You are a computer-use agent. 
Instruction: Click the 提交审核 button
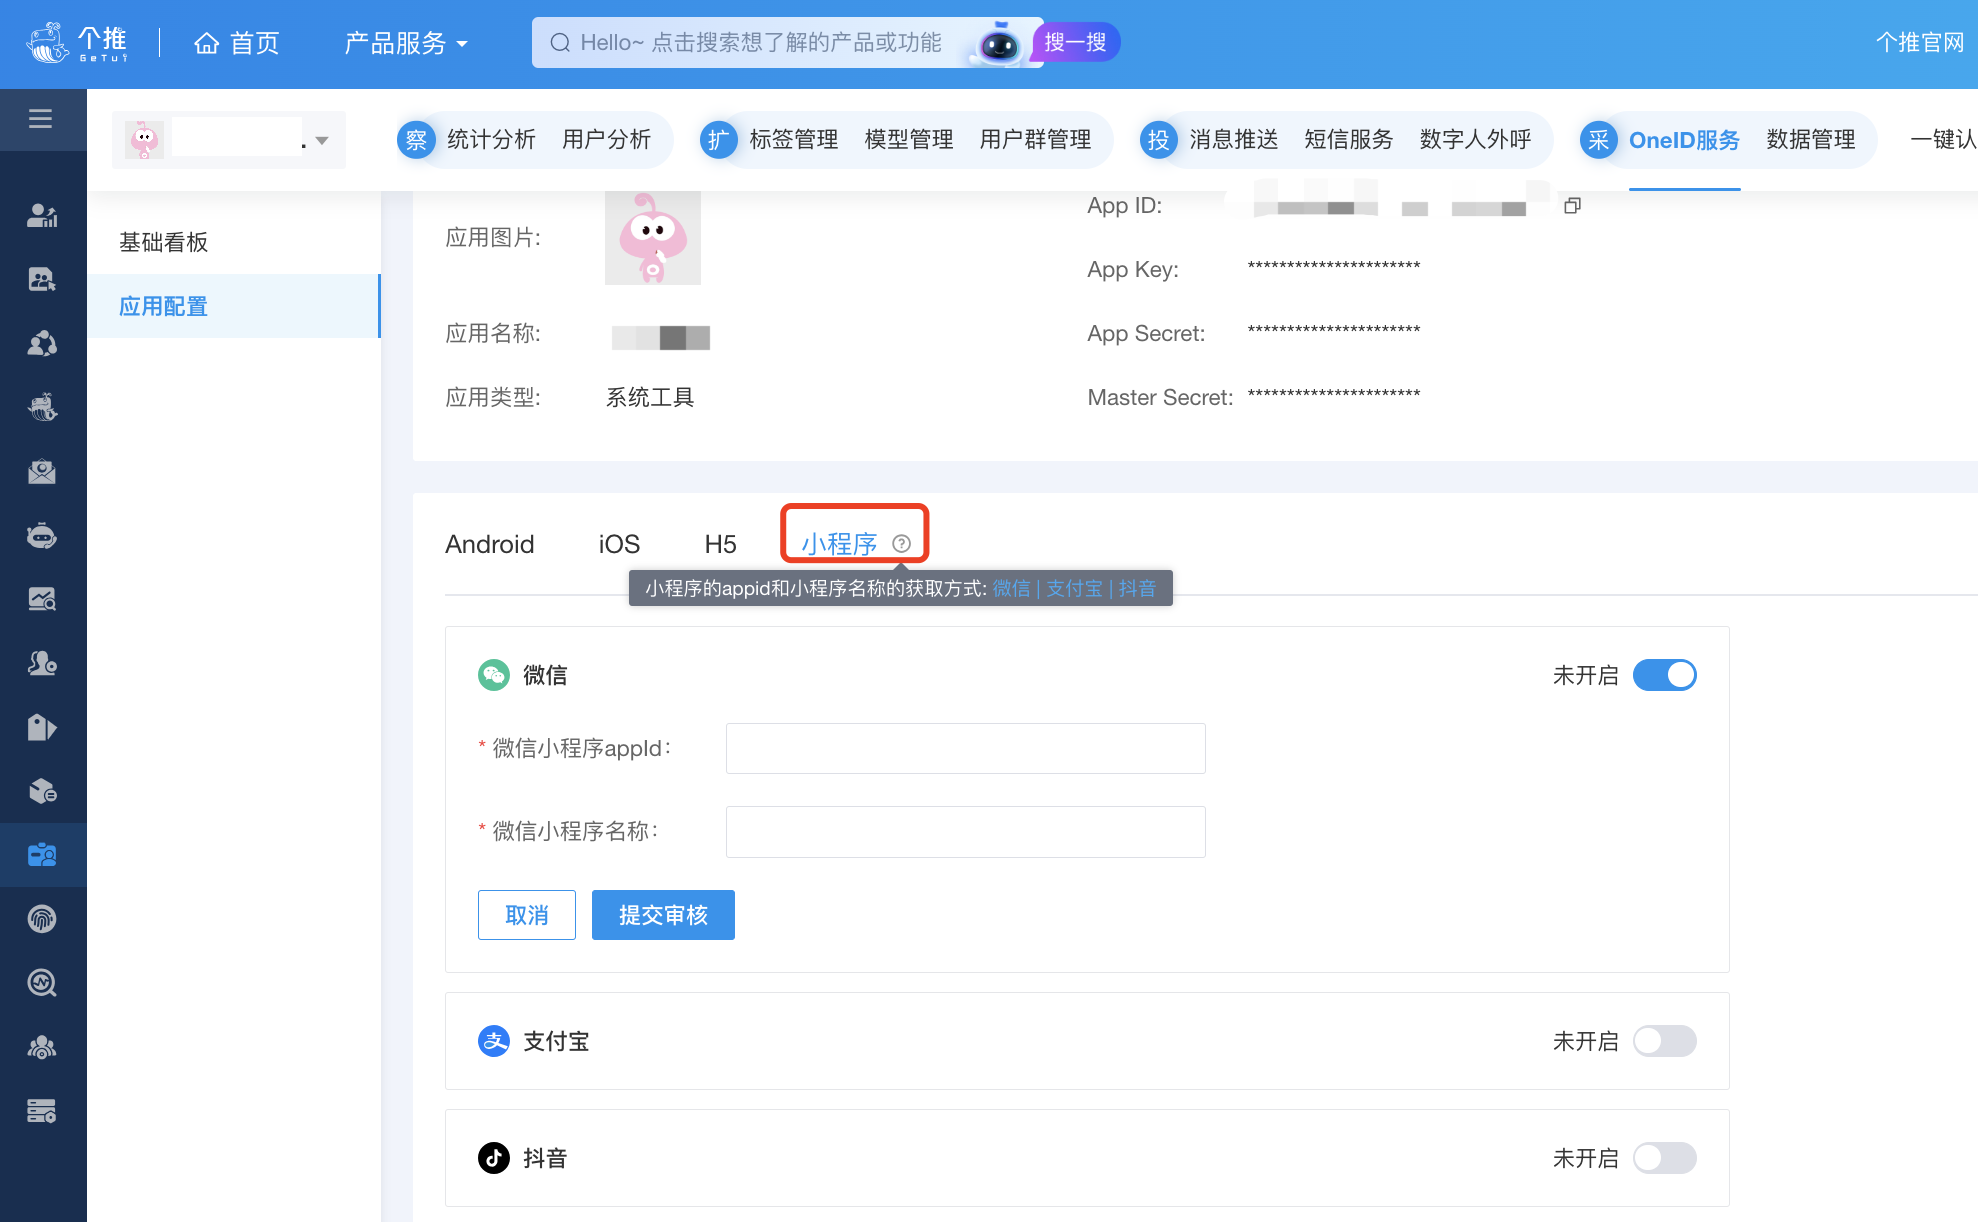point(663,915)
